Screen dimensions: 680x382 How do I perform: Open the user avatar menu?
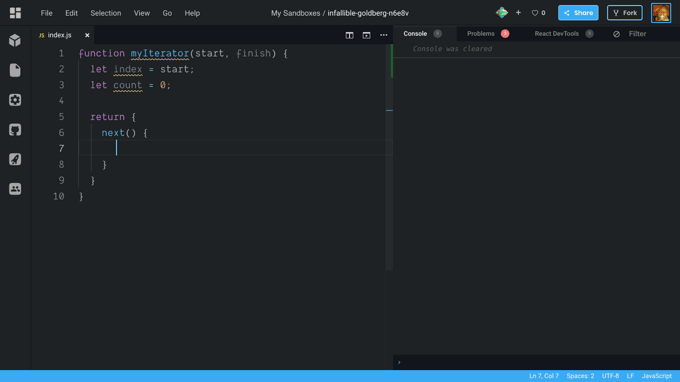661,13
